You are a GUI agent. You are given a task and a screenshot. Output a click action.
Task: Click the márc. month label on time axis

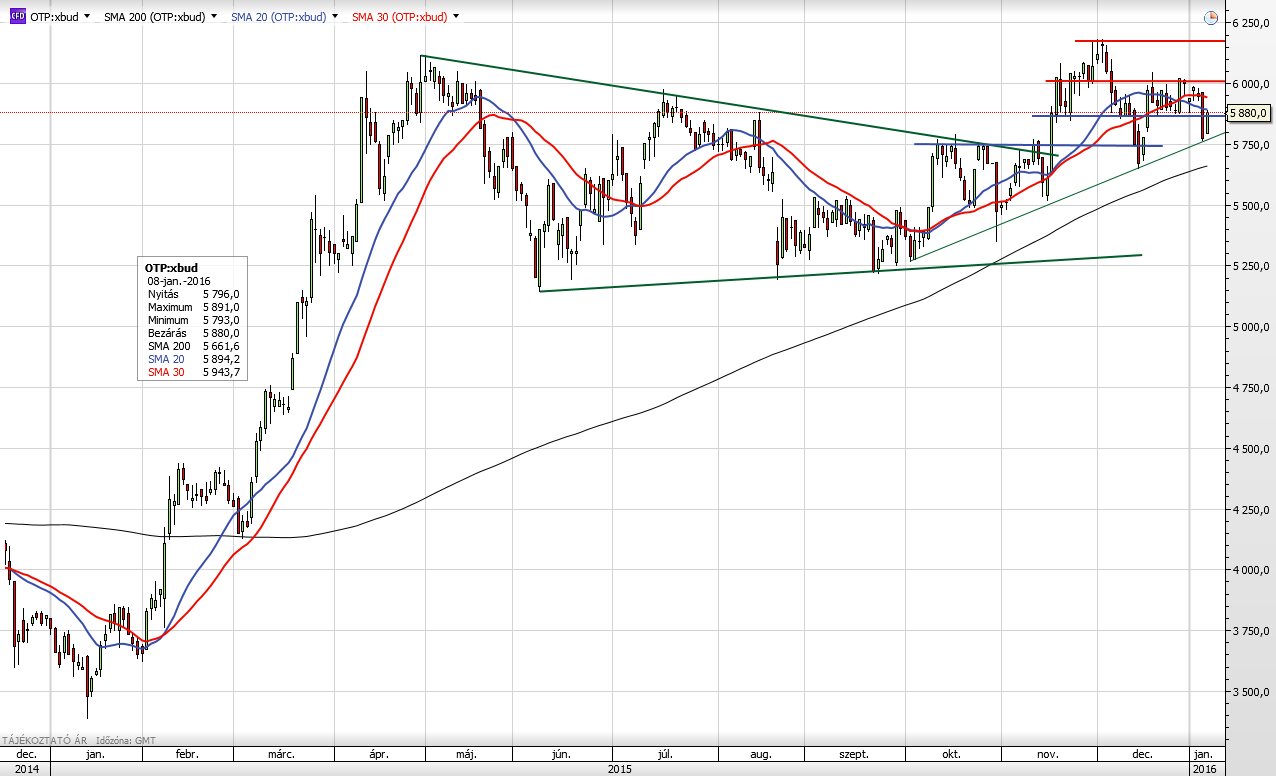(280, 754)
